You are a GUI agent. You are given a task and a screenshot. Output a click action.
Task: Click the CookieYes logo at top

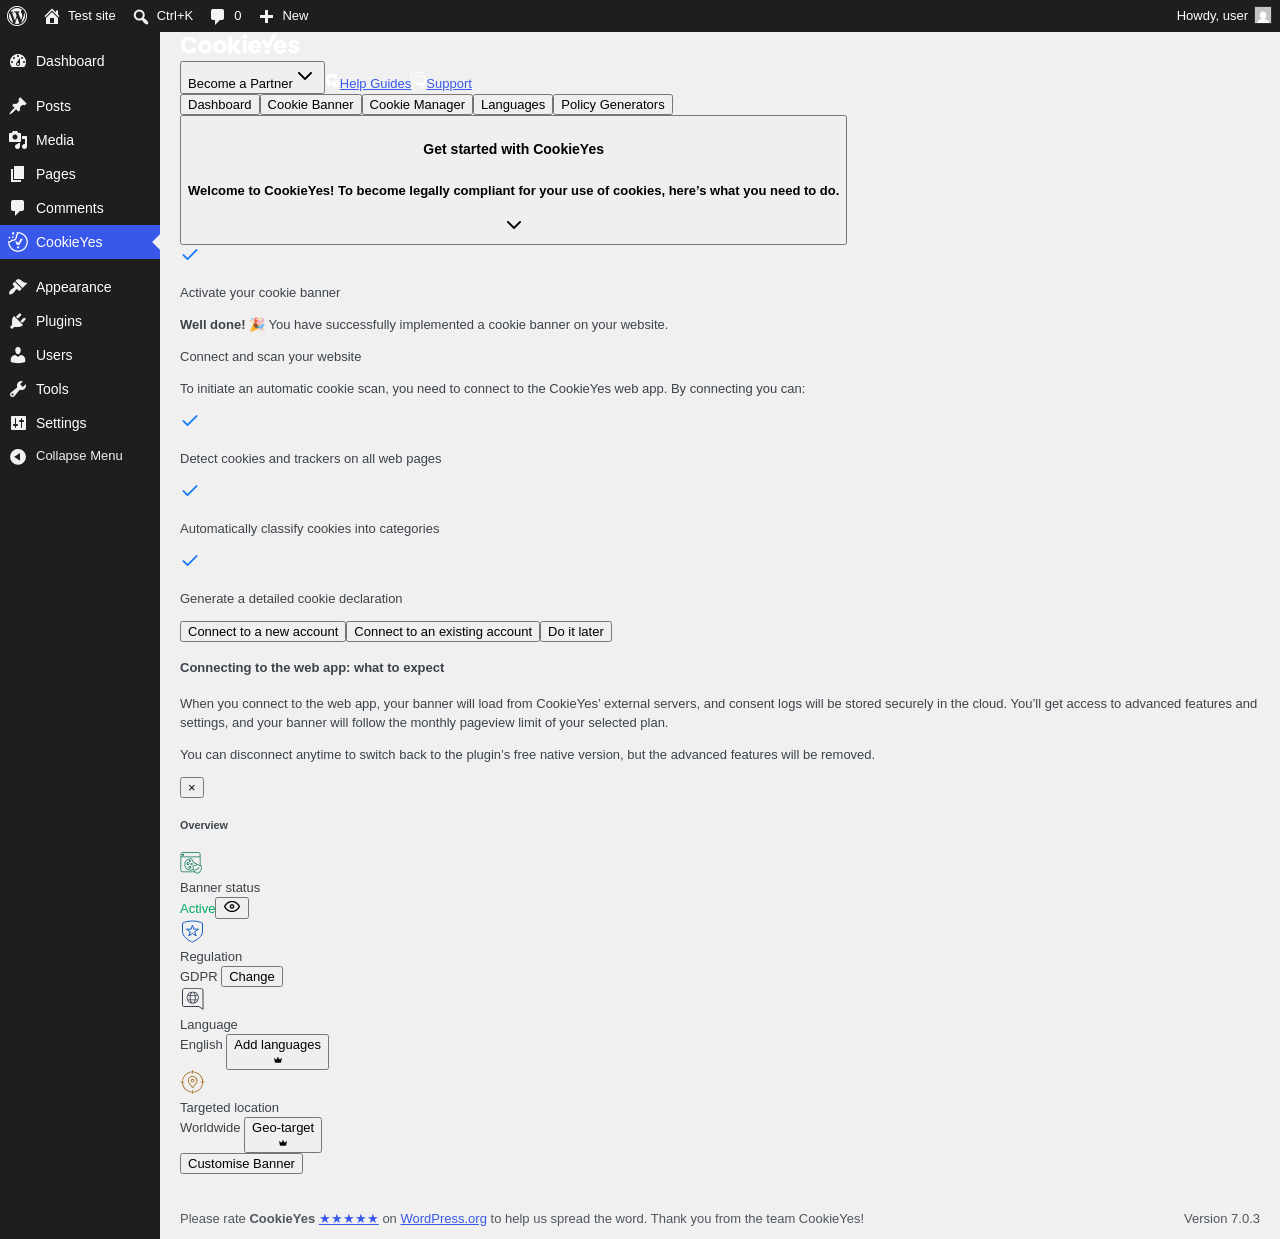pyautogui.click(x=240, y=45)
